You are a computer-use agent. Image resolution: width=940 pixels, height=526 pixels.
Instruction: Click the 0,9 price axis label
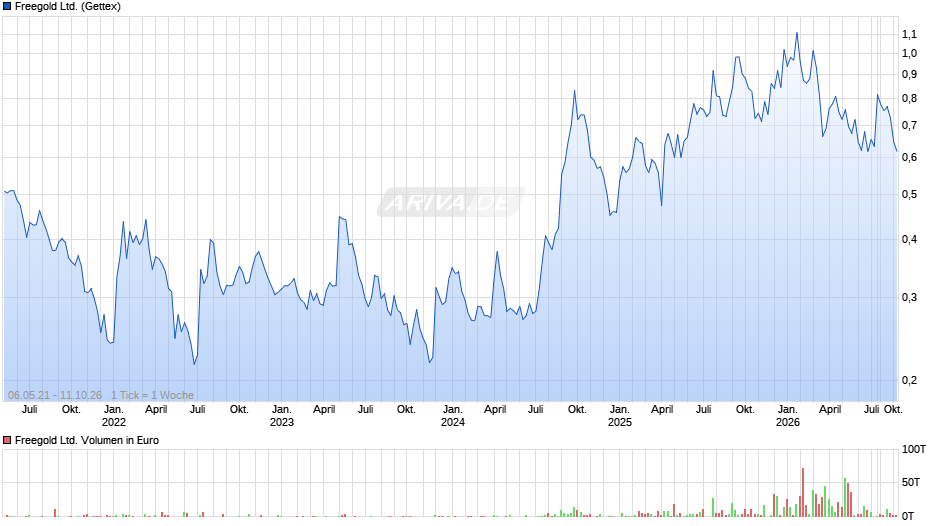click(x=909, y=74)
